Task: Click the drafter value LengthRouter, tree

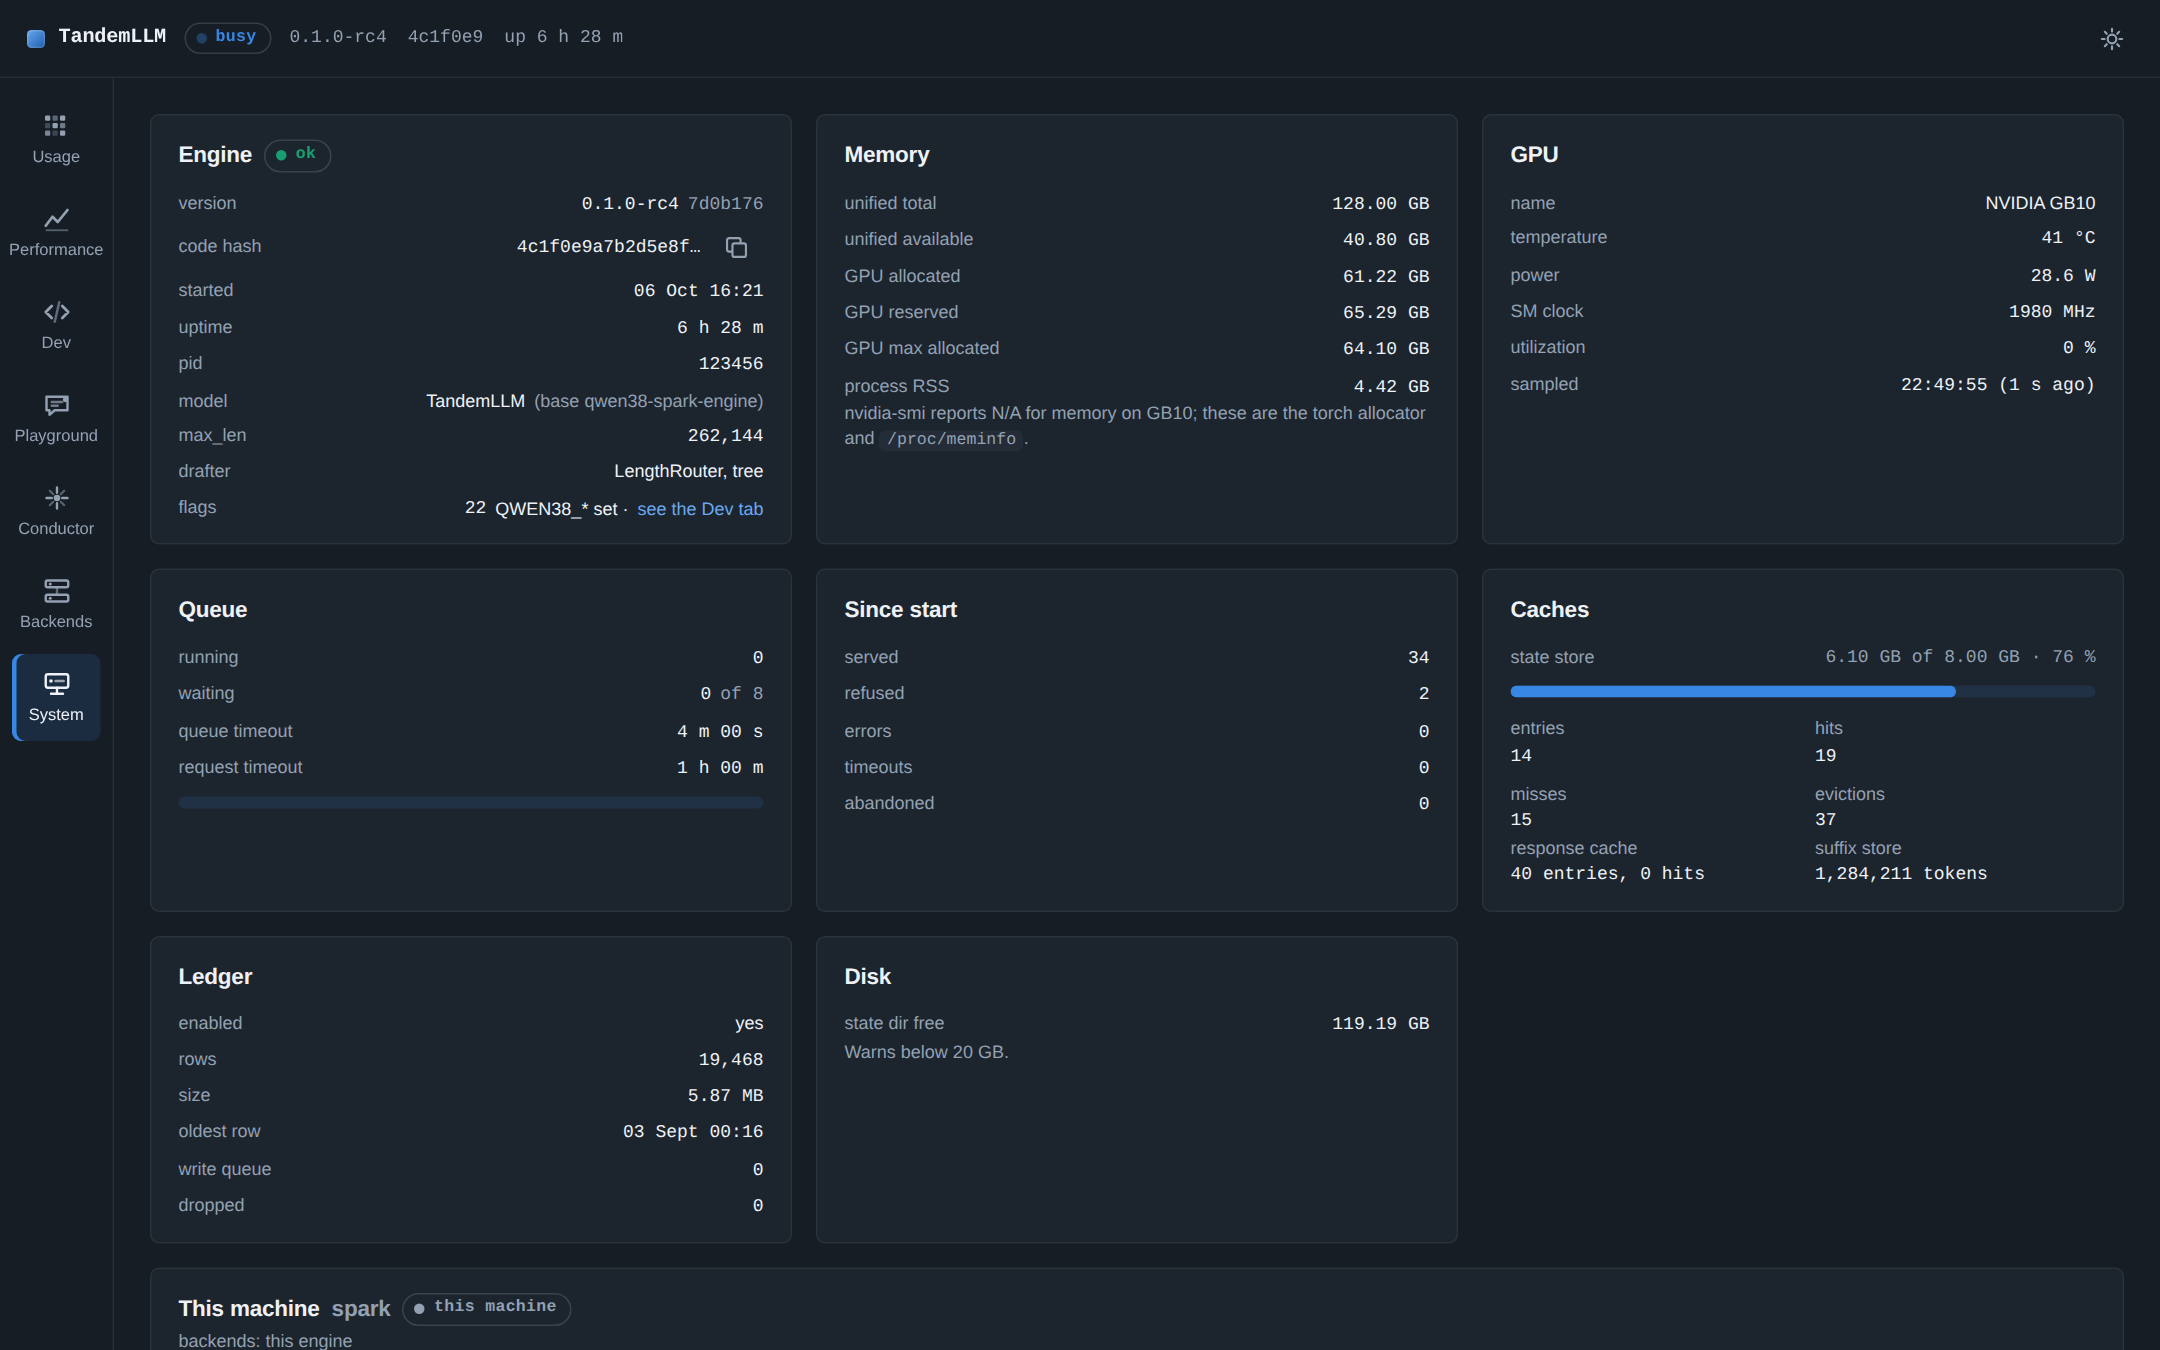Action: click(x=688, y=471)
